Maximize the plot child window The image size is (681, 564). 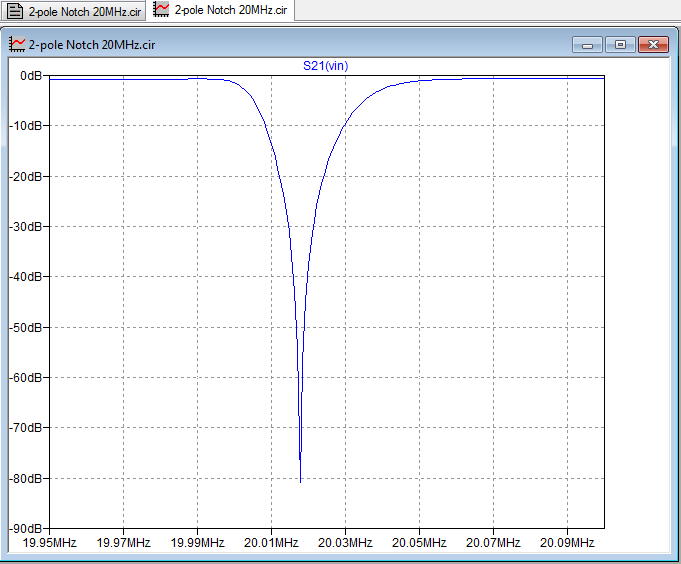pyautogui.click(x=620, y=45)
